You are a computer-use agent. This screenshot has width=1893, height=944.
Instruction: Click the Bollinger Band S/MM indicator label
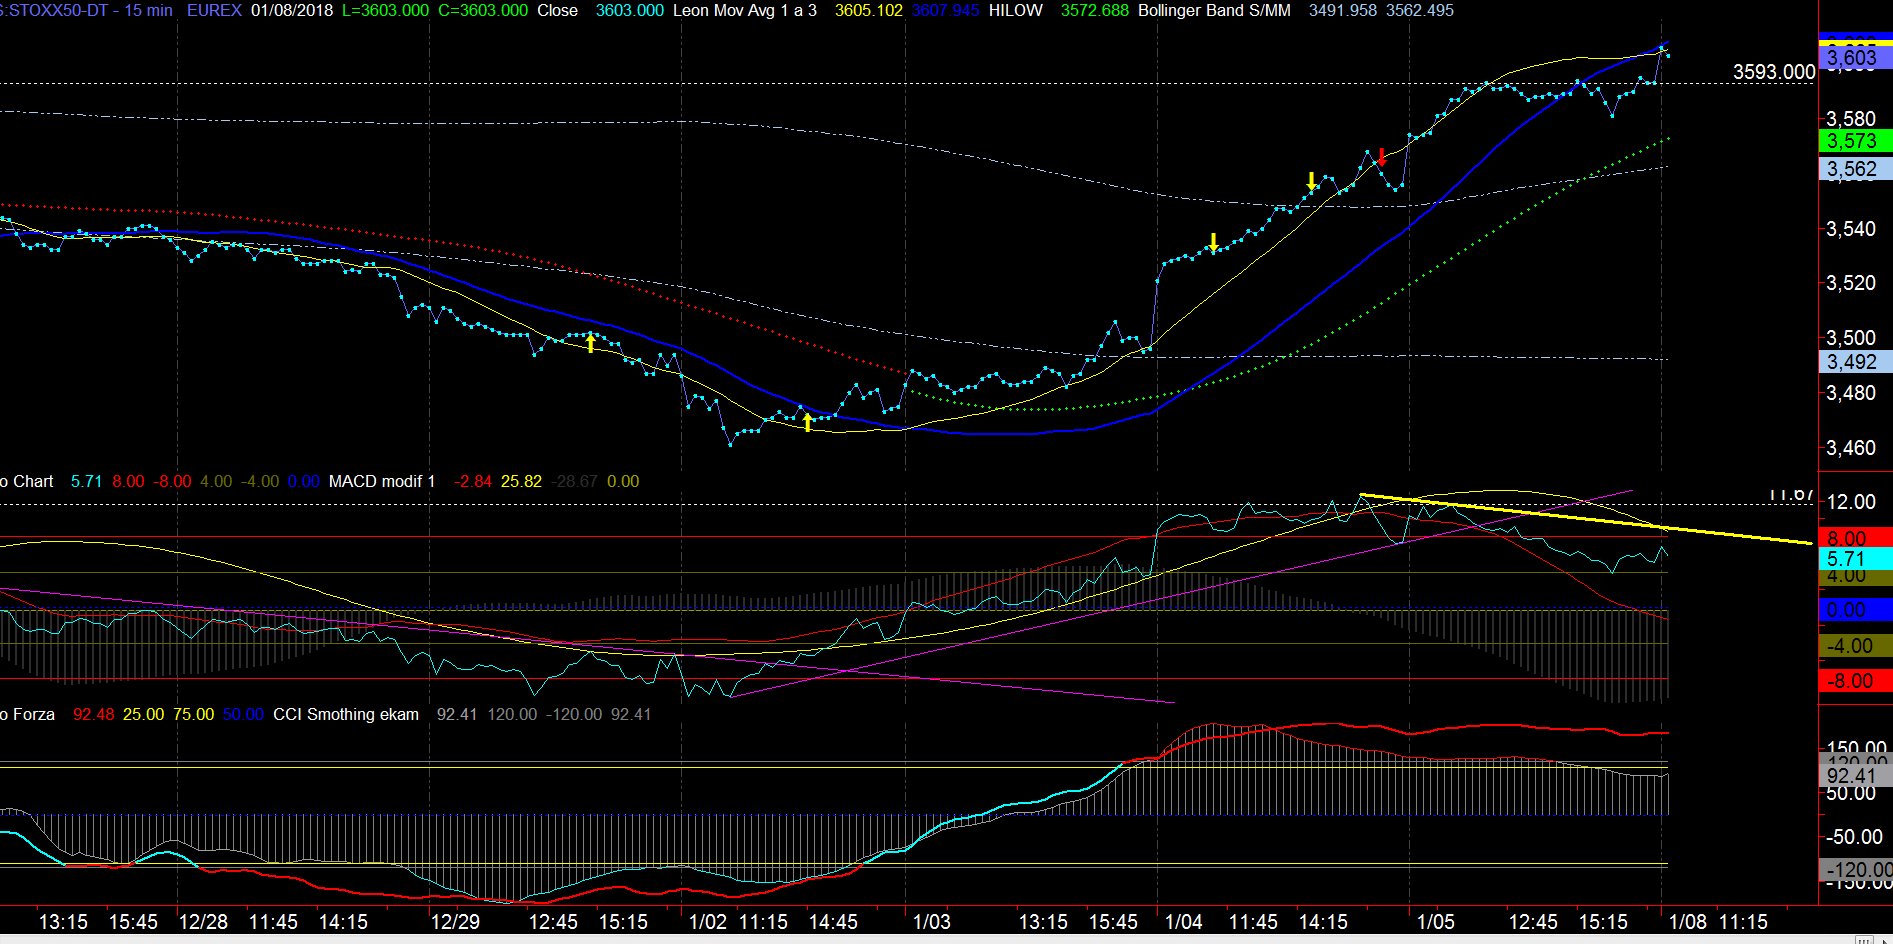pyautogui.click(x=1214, y=10)
